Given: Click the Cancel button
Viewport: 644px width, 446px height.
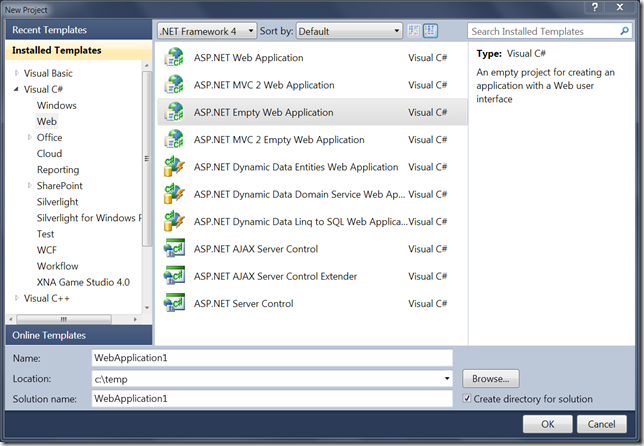Looking at the screenshot, I should click(602, 424).
